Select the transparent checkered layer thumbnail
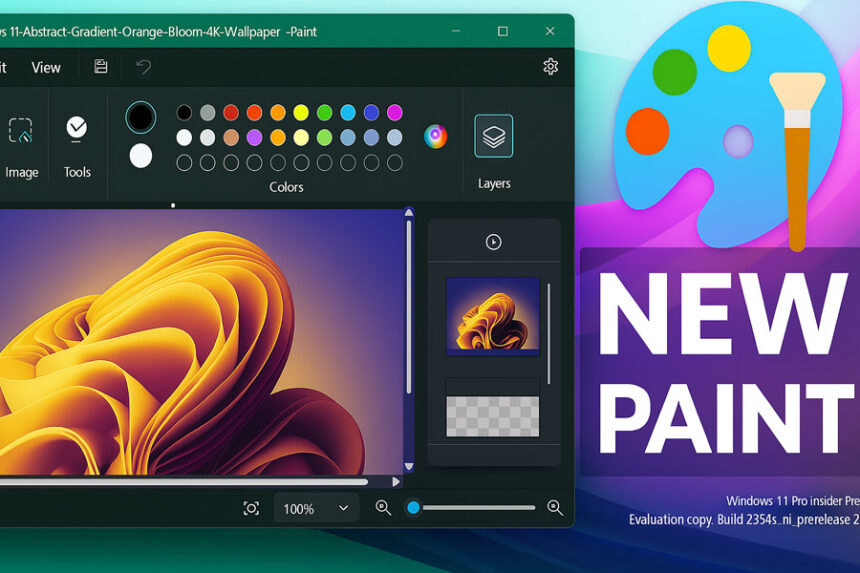 [x=493, y=416]
